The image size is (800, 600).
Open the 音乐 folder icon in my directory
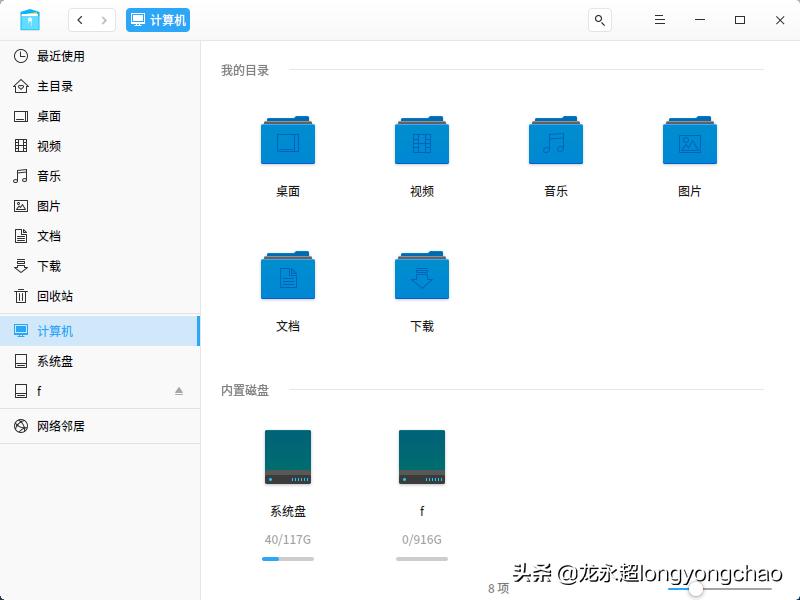[x=555, y=140]
